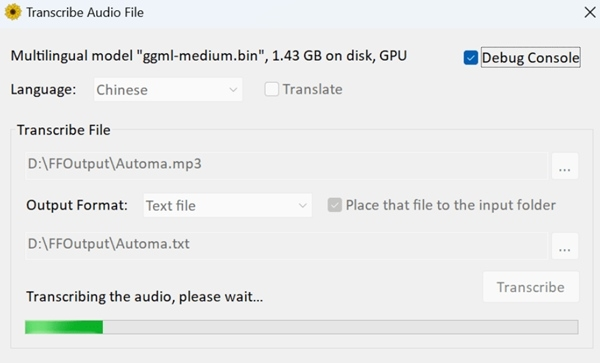Open the Language dropdown showing Chinese
600x363 pixels.
point(168,90)
